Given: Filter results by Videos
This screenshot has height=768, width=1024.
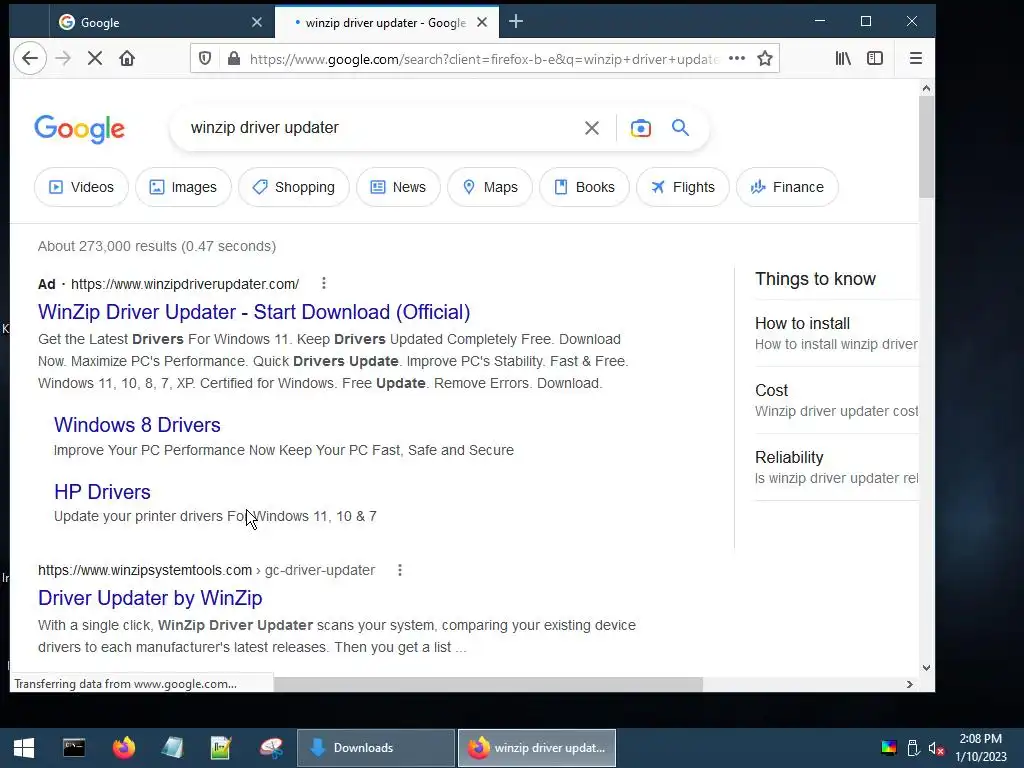Looking at the screenshot, I should tap(82, 187).
